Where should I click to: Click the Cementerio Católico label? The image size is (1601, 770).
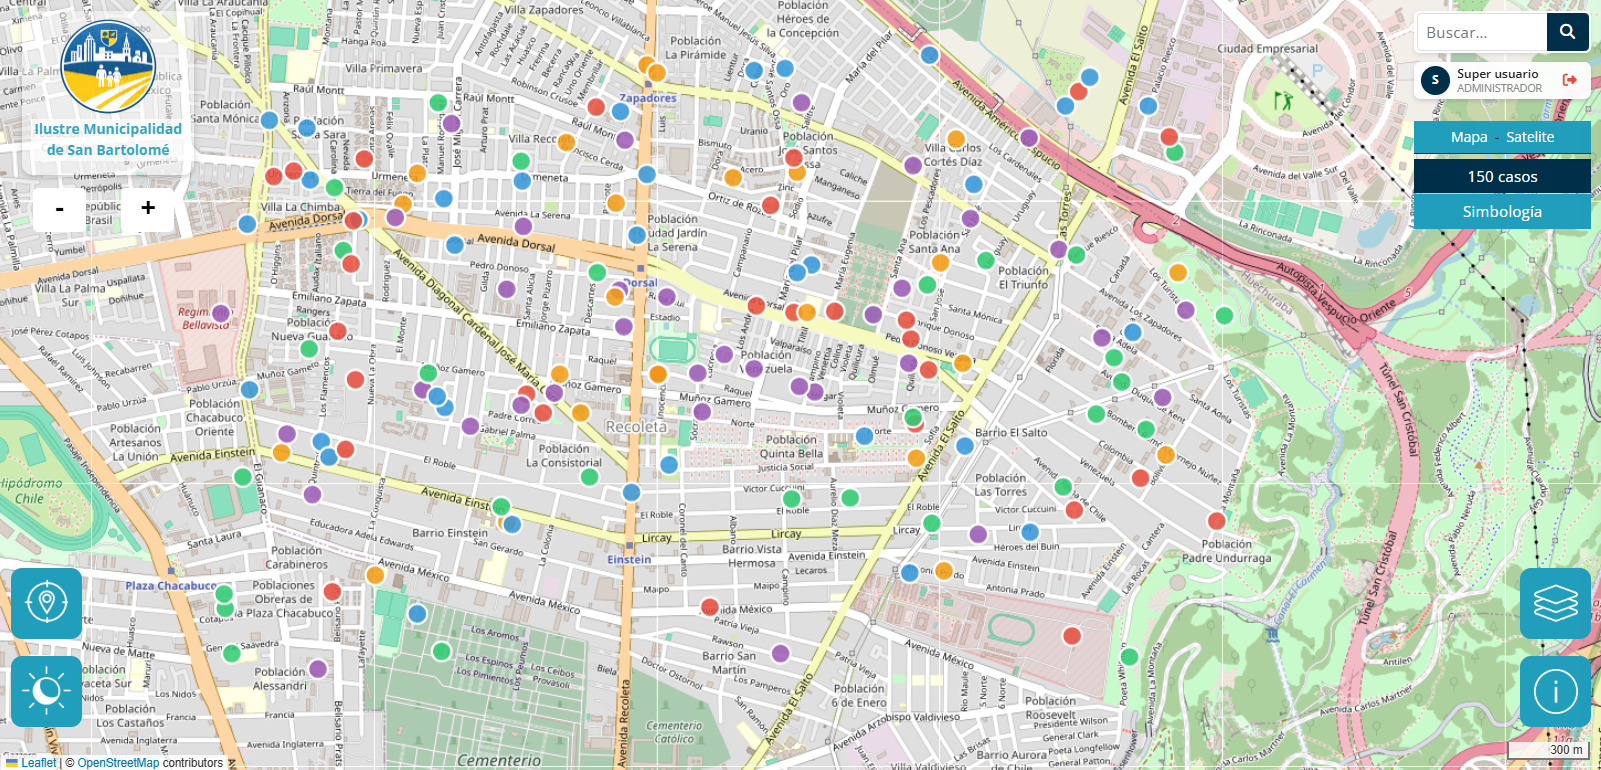(674, 733)
